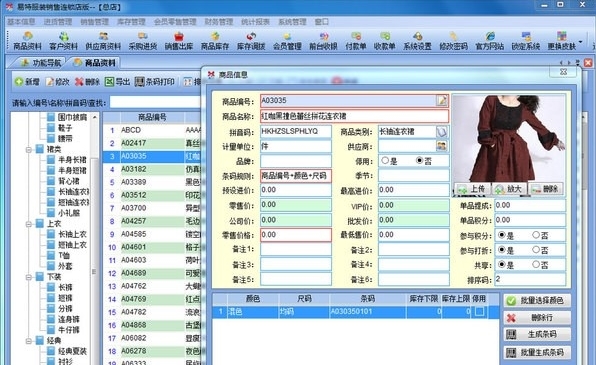Click 上传 image button
The height and width of the screenshot is (365, 596).
472,189
